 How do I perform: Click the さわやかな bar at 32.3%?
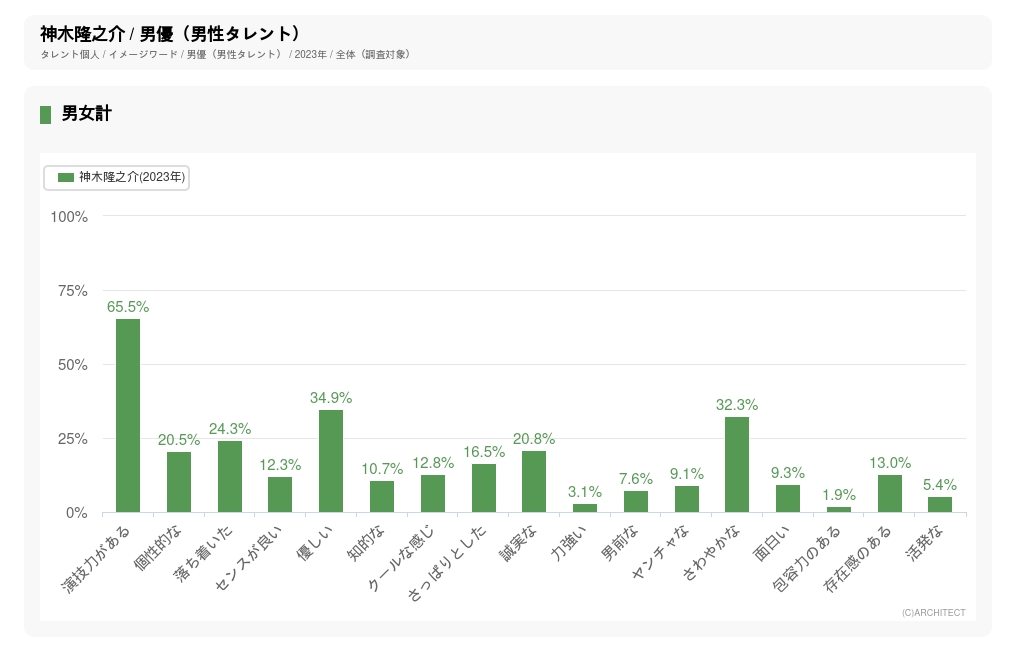[737, 465]
